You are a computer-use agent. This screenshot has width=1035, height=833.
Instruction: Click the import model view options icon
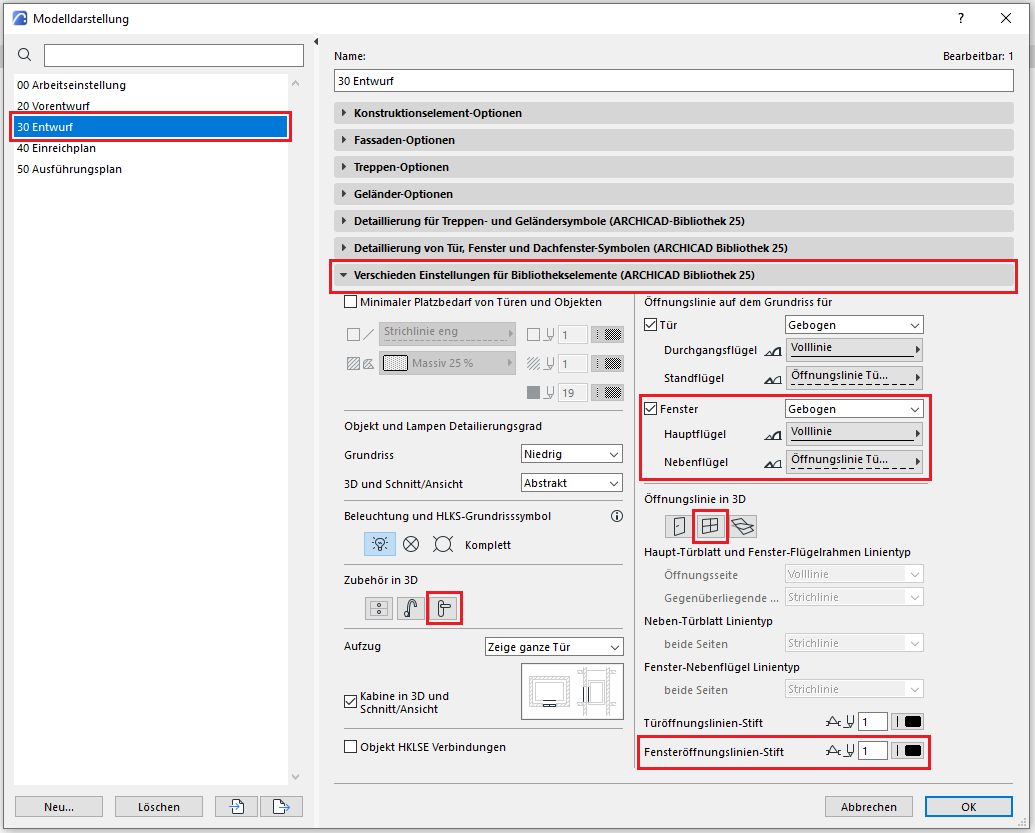tap(237, 806)
